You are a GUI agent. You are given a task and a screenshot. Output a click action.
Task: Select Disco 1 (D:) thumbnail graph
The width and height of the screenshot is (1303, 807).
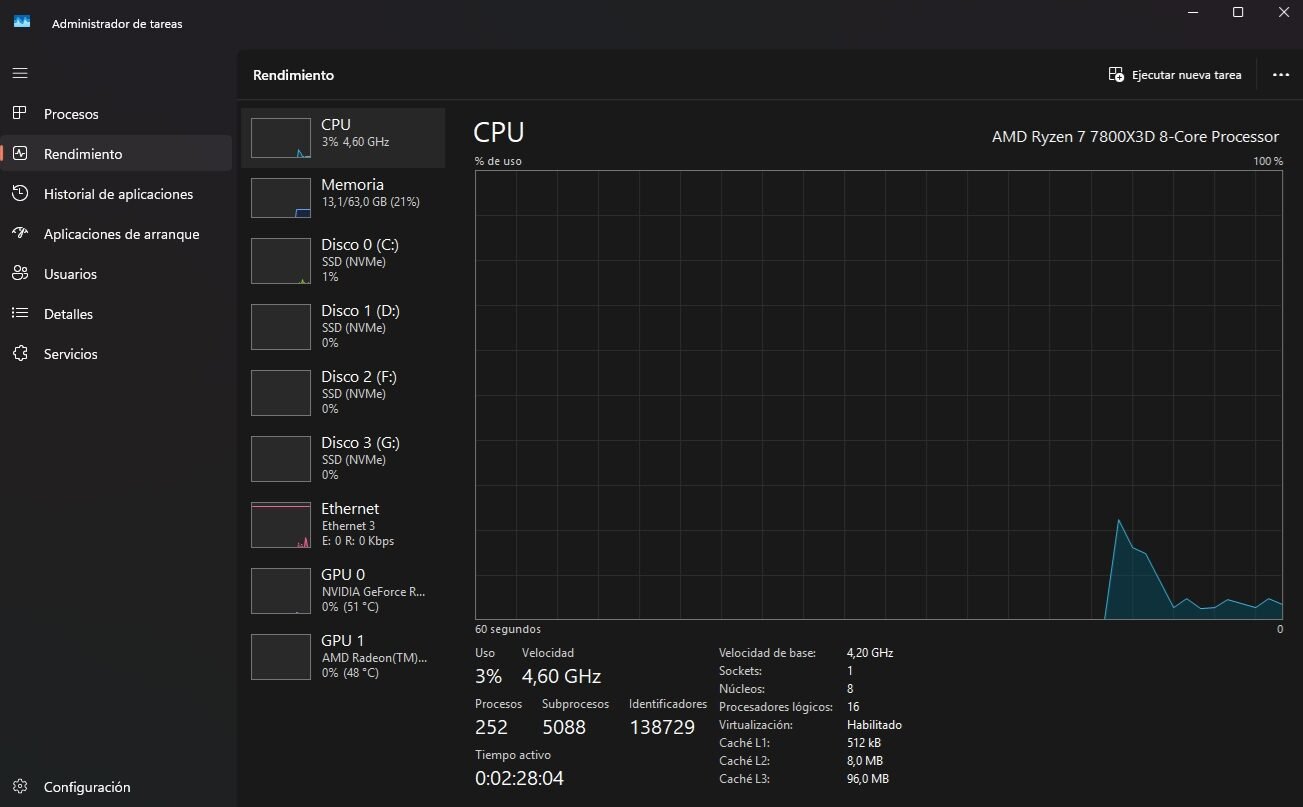pos(281,327)
